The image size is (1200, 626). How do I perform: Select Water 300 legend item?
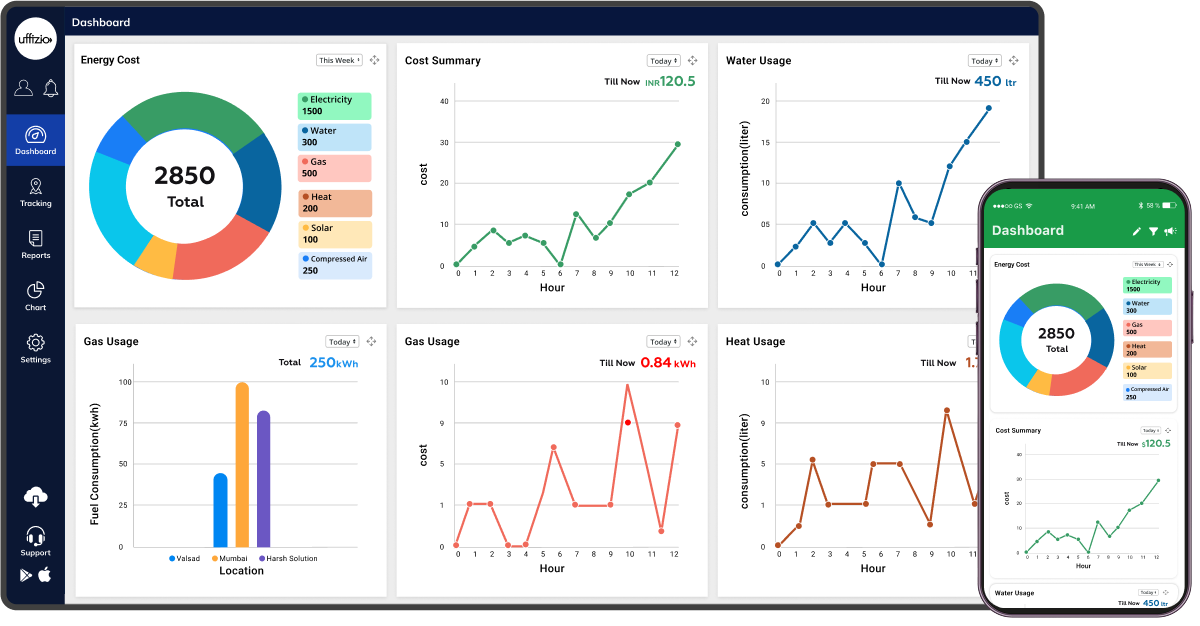[x=334, y=137]
